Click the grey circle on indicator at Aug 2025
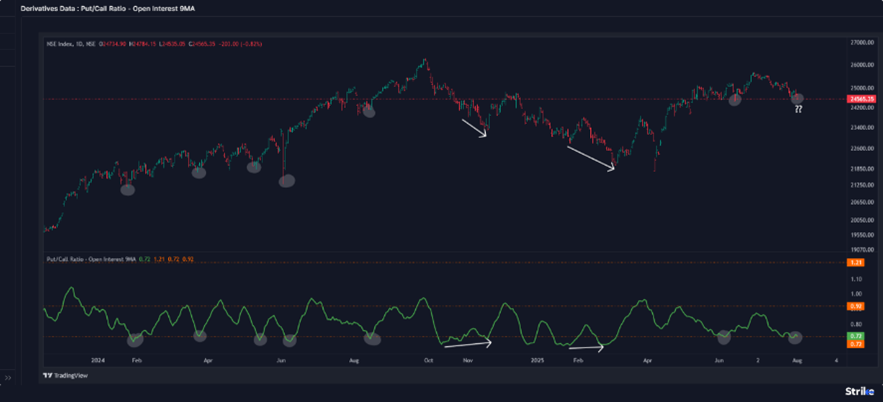883x402 pixels. 795,337
